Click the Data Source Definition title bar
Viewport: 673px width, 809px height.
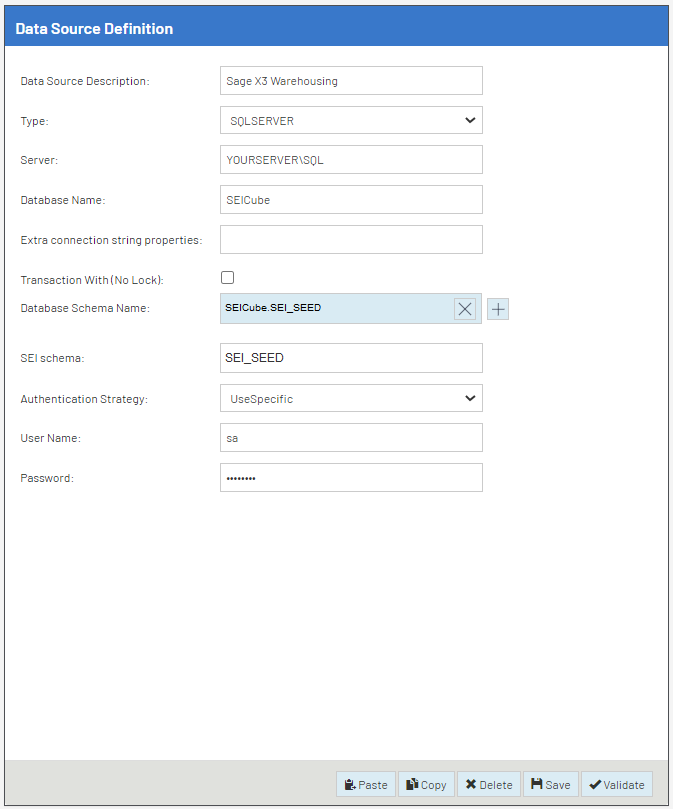pos(336,29)
